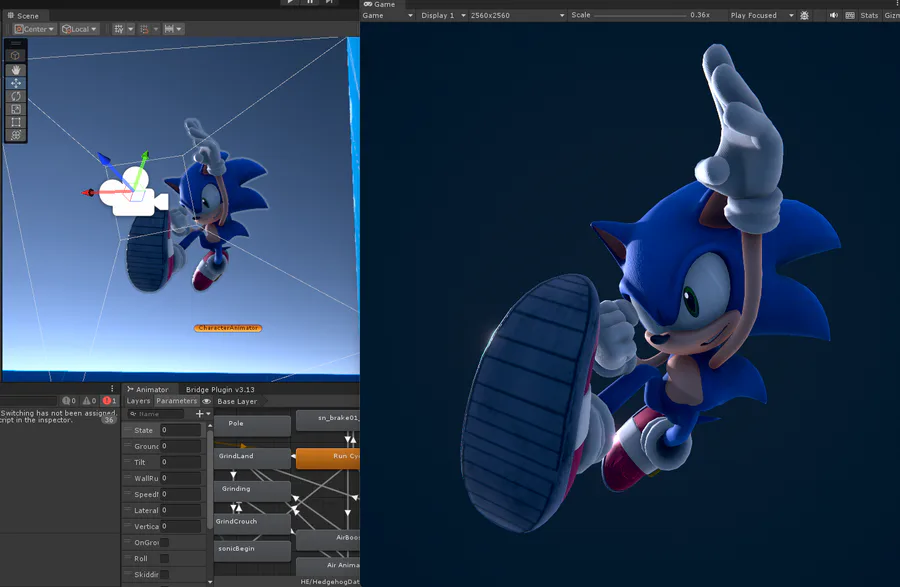Click the parameter Name search field
The height and width of the screenshot is (587, 900).
pyautogui.click(x=156, y=414)
